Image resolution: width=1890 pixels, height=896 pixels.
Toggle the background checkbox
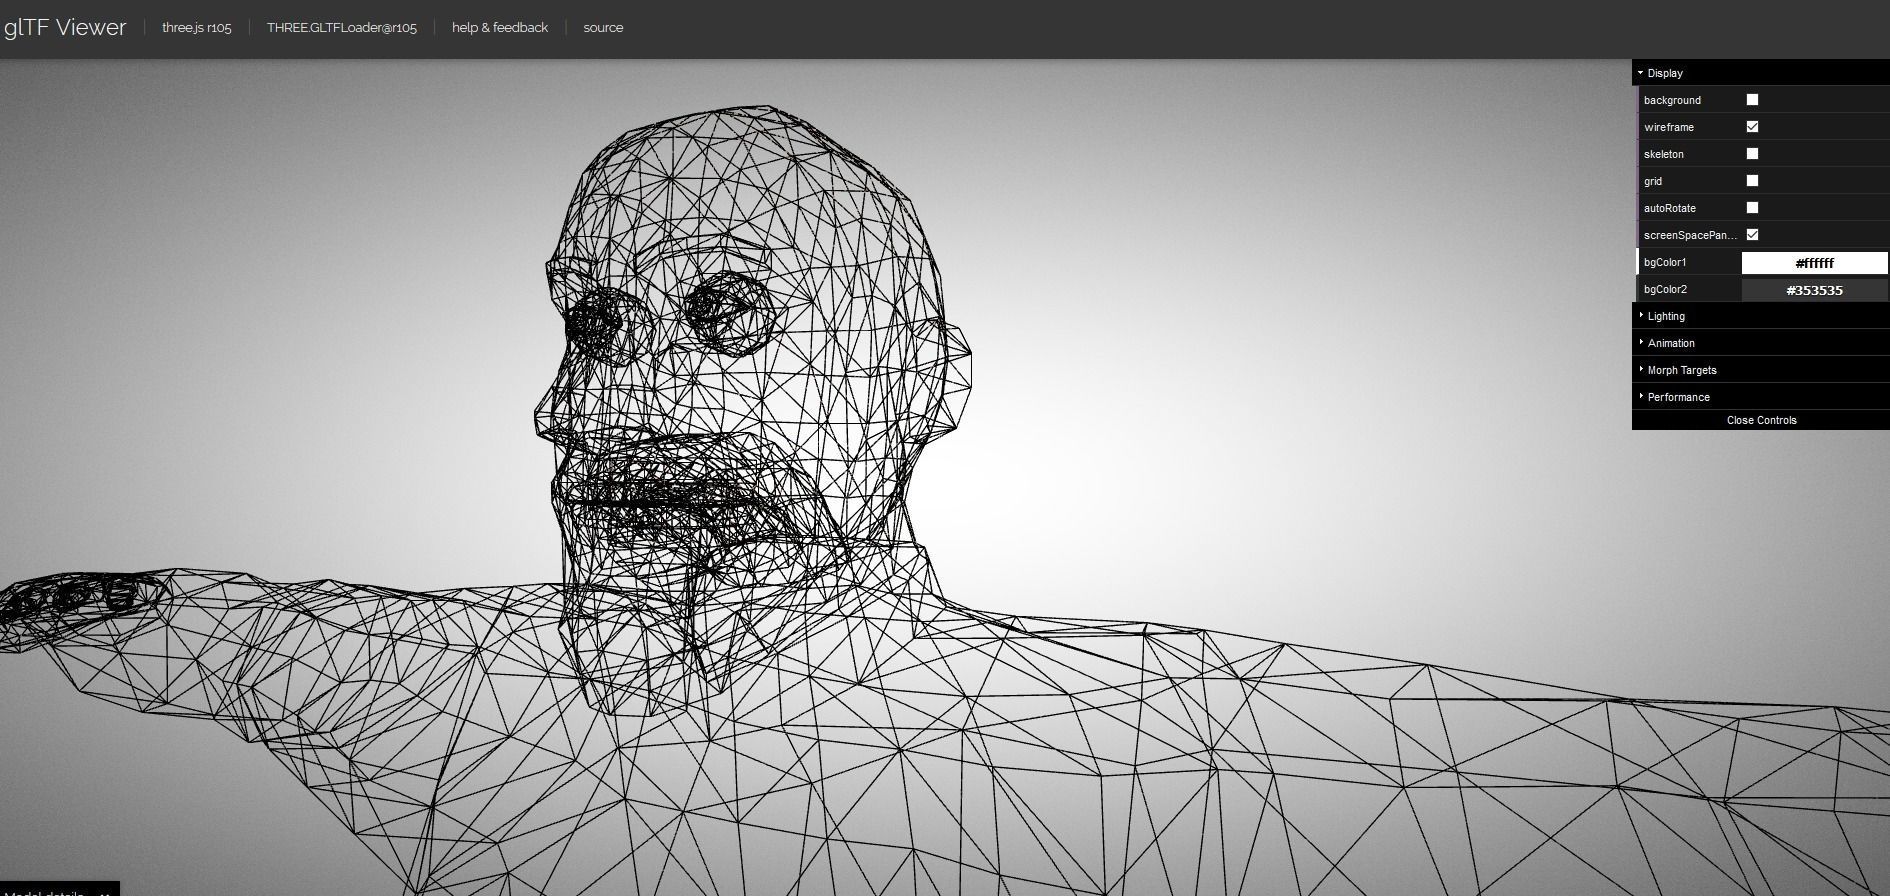1752,100
